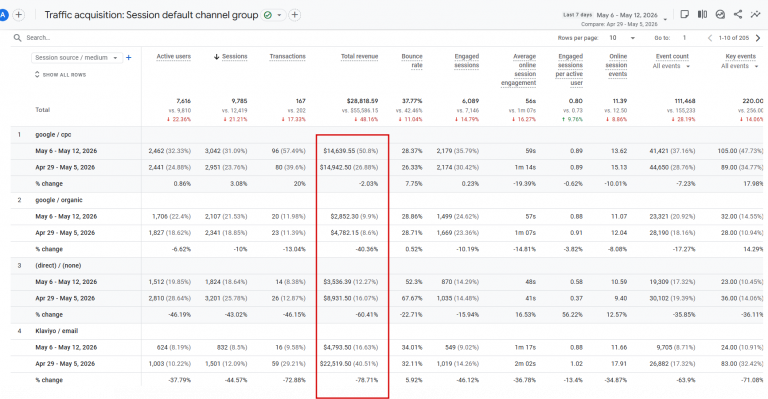This screenshot has width=768, height=399.
Task: Sort by Engaged sessions column header
Action: click(x=466, y=61)
